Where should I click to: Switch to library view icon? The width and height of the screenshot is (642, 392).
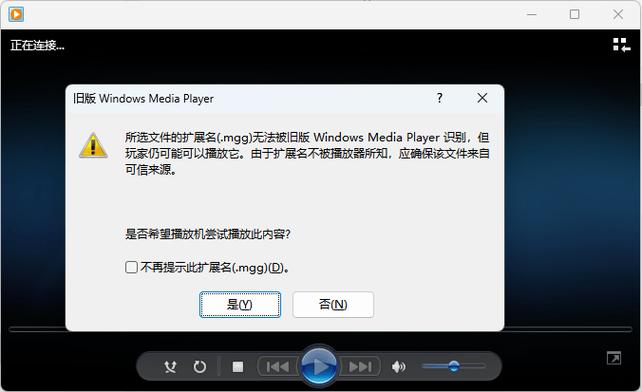(621, 45)
